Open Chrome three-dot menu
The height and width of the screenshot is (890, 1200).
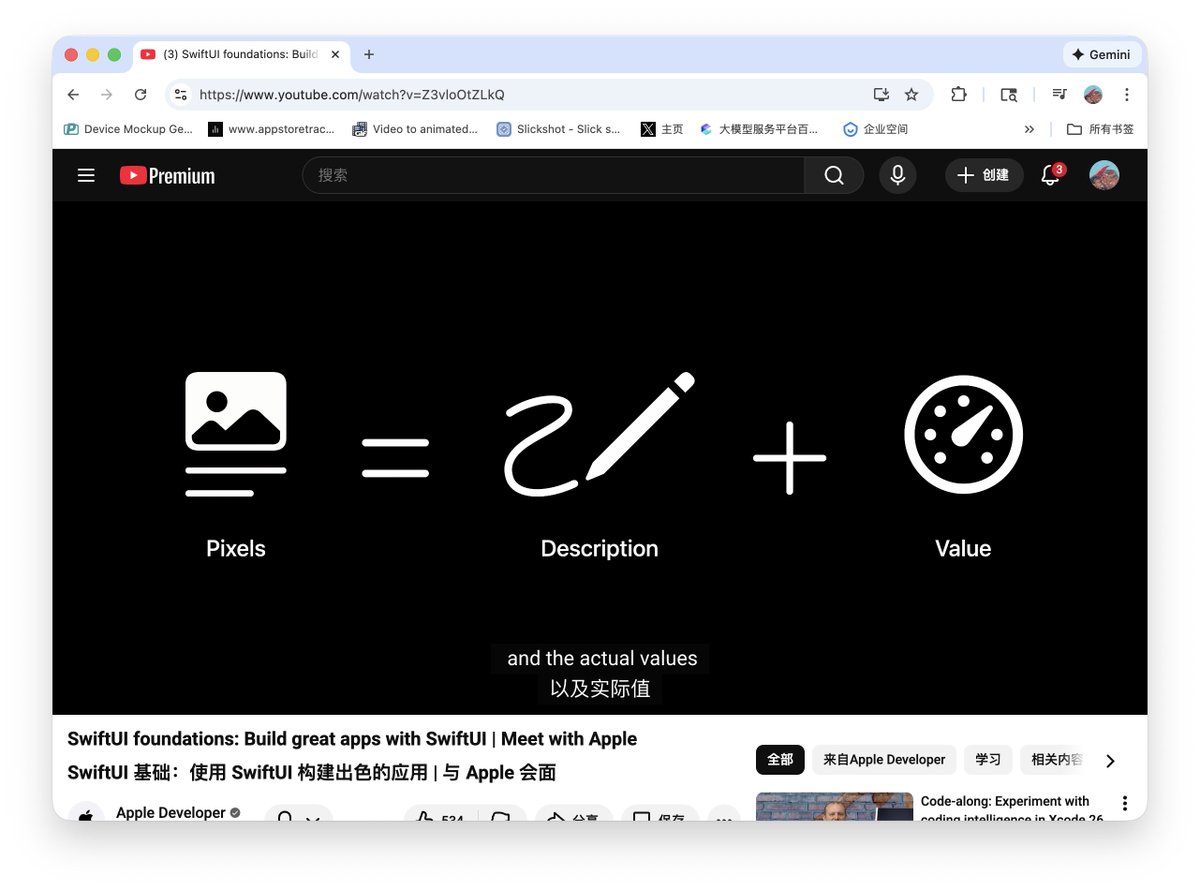tap(1127, 95)
